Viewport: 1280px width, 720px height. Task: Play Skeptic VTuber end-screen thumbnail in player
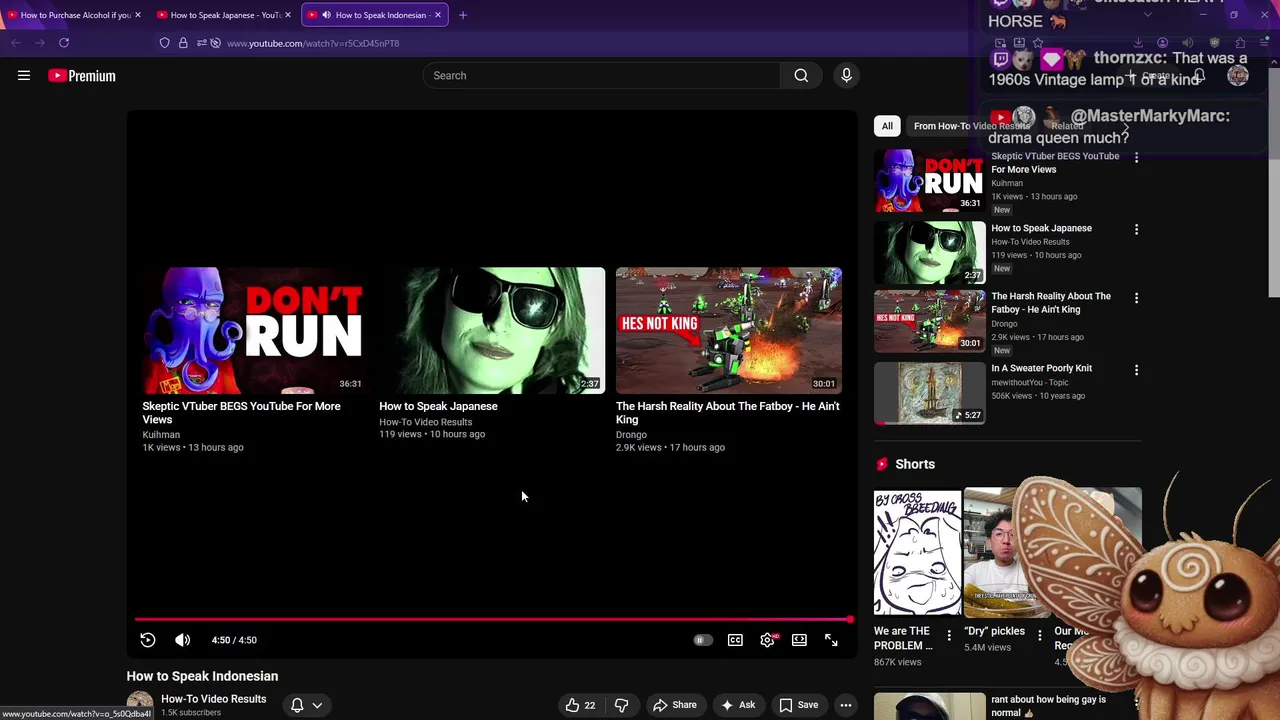click(x=254, y=330)
